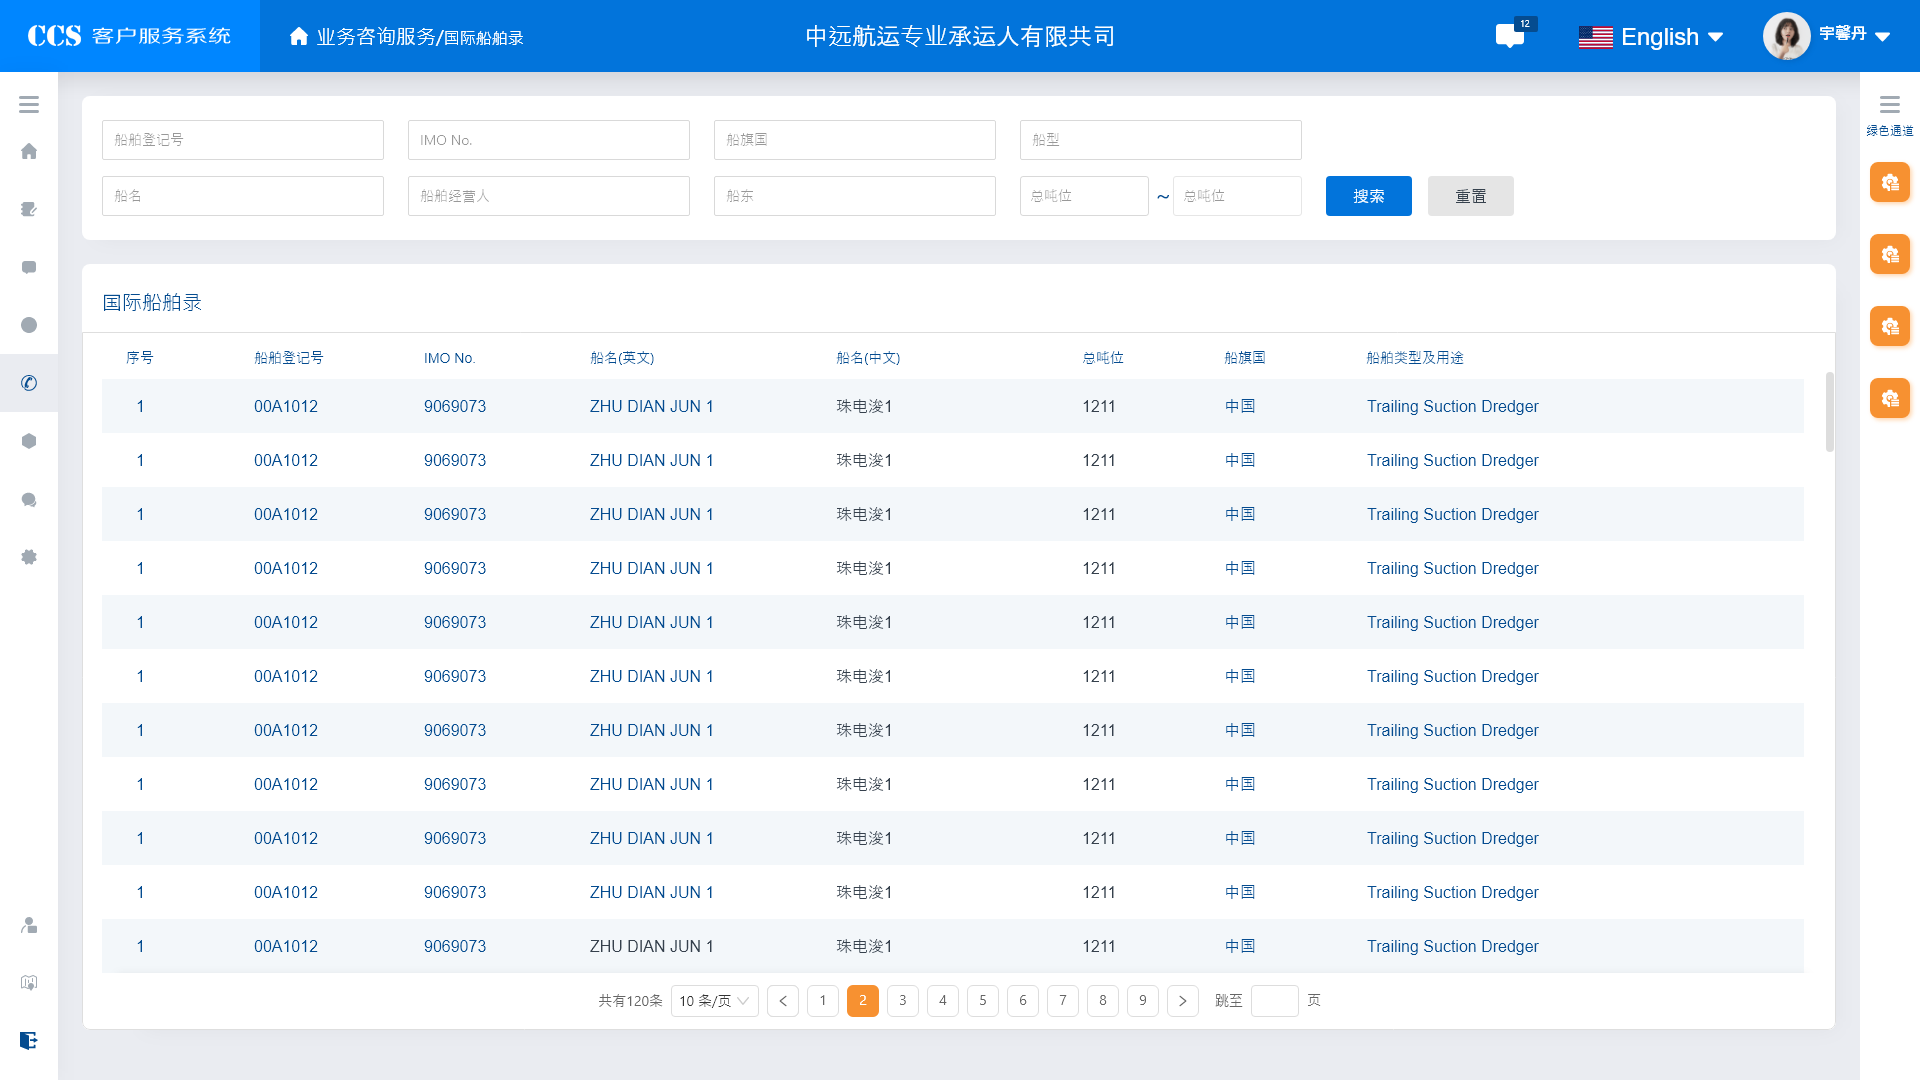Click the IMO No. search input field
The height and width of the screenshot is (1080, 1920).
point(548,140)
